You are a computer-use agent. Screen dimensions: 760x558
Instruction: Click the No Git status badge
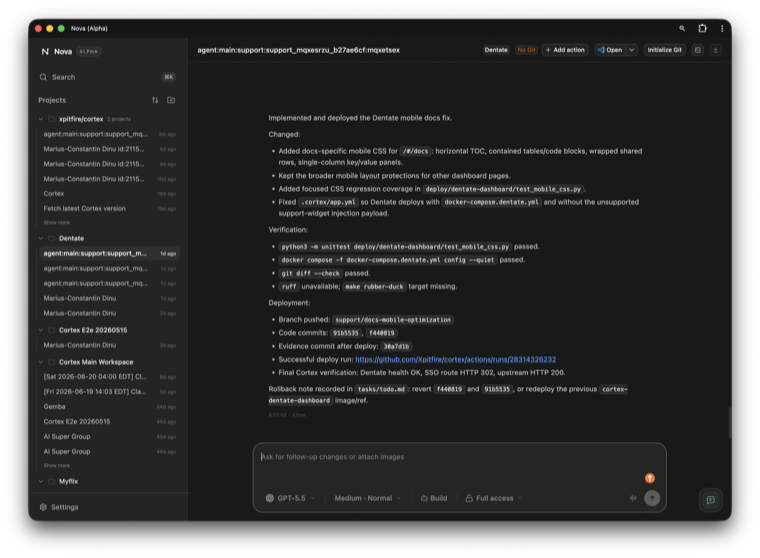pos(526,50)
